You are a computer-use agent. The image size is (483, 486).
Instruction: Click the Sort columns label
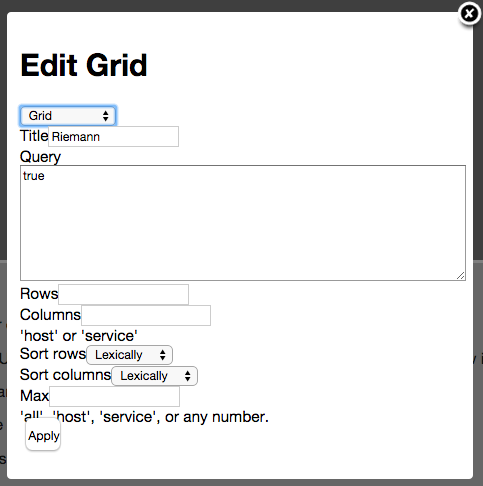pos(65,375)
